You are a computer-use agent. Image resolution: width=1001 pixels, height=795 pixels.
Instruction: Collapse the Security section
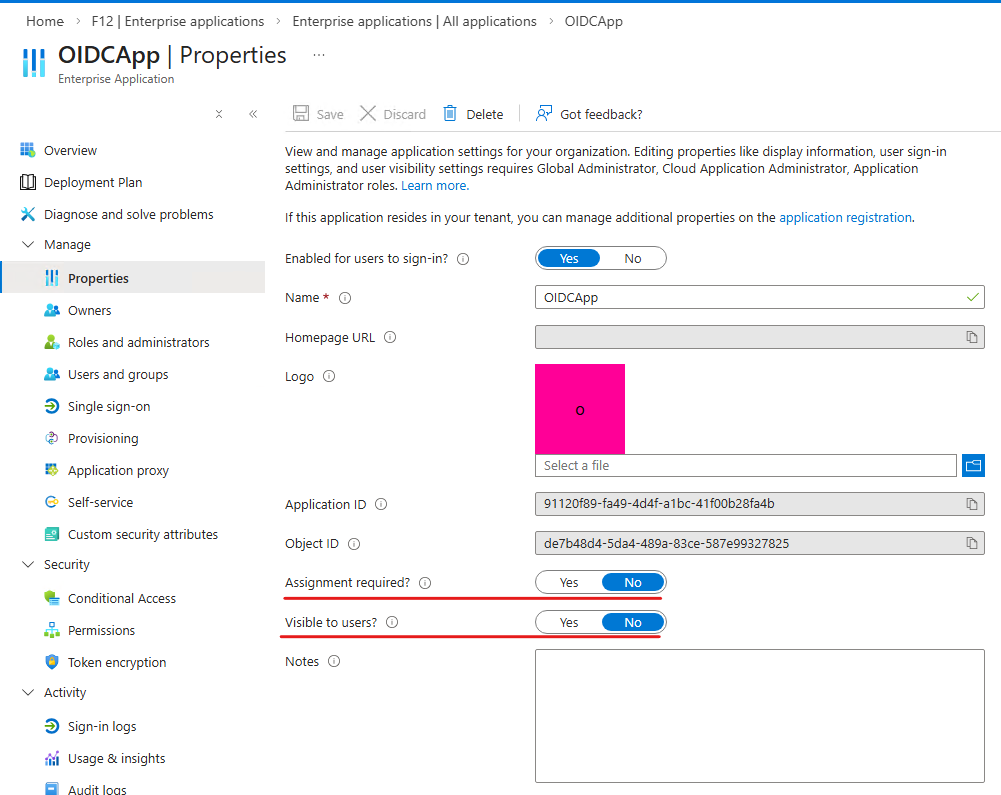click(x=27, y=565)
